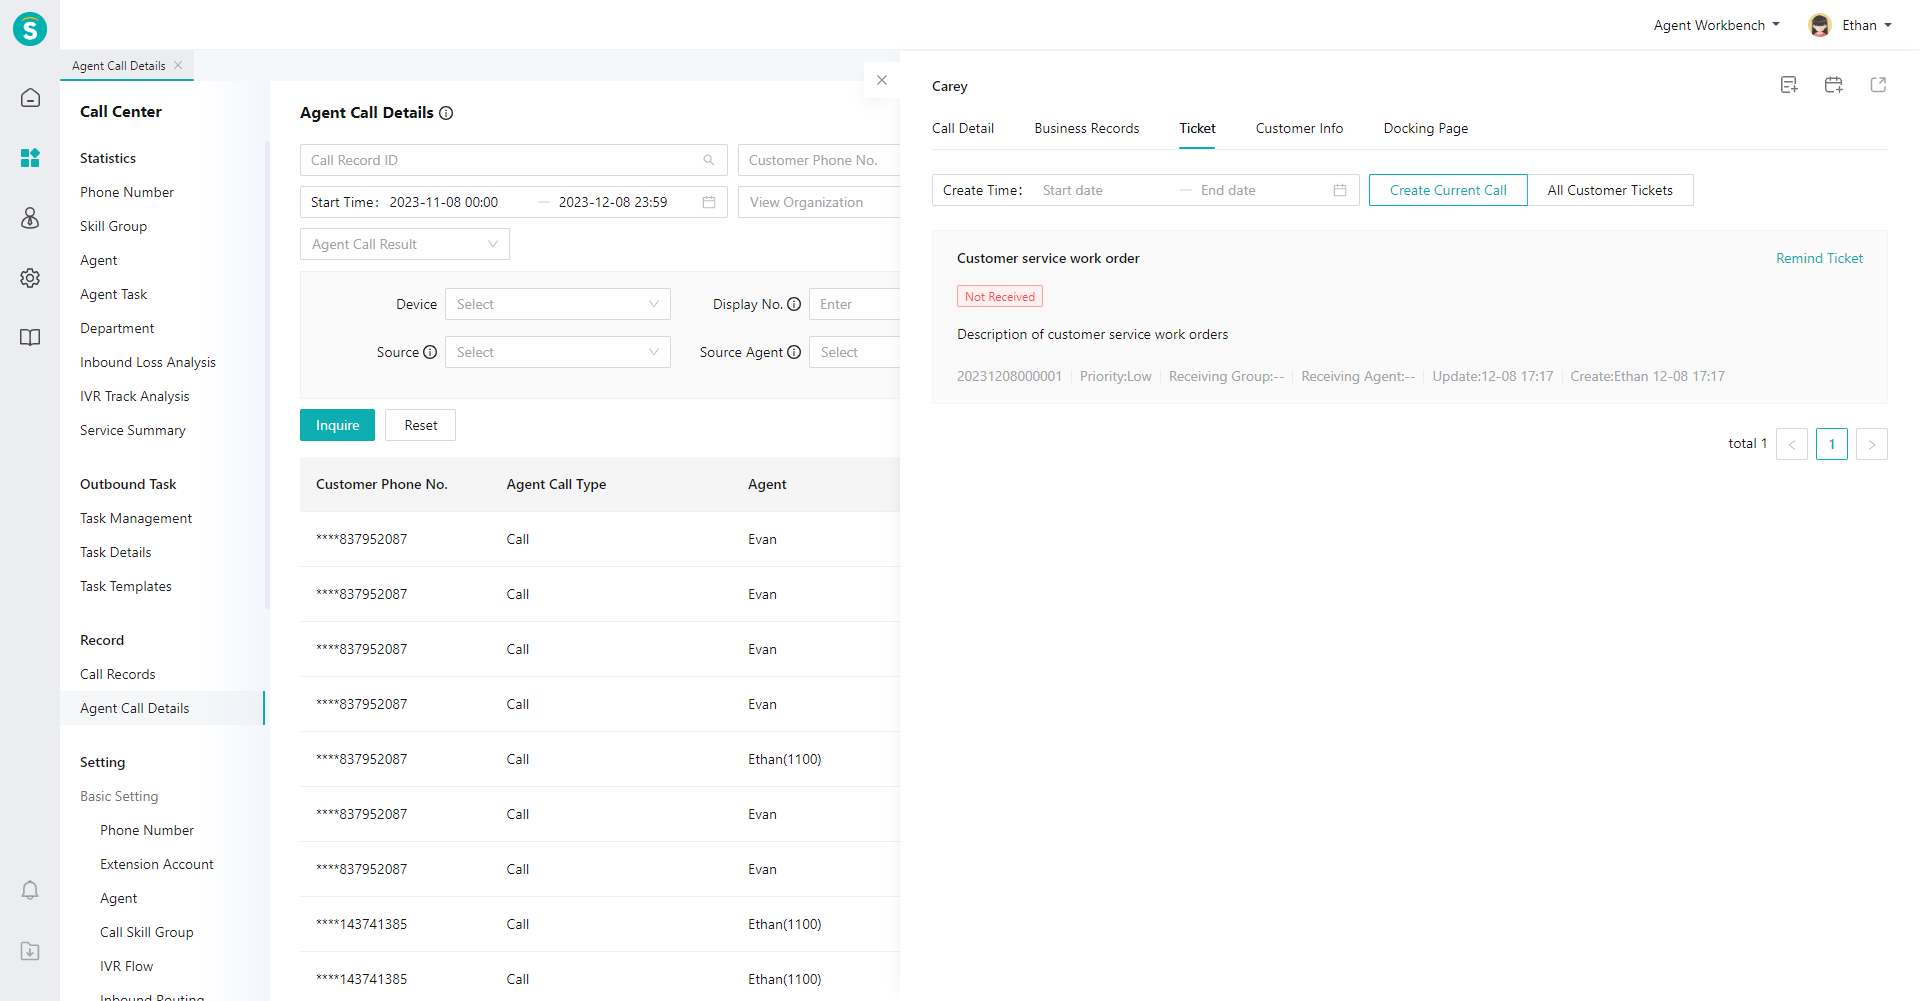Viewport: 1920px width, 1001px height.
Task: Click All Customer Tickets button
Action: [x=1610, y=190]
